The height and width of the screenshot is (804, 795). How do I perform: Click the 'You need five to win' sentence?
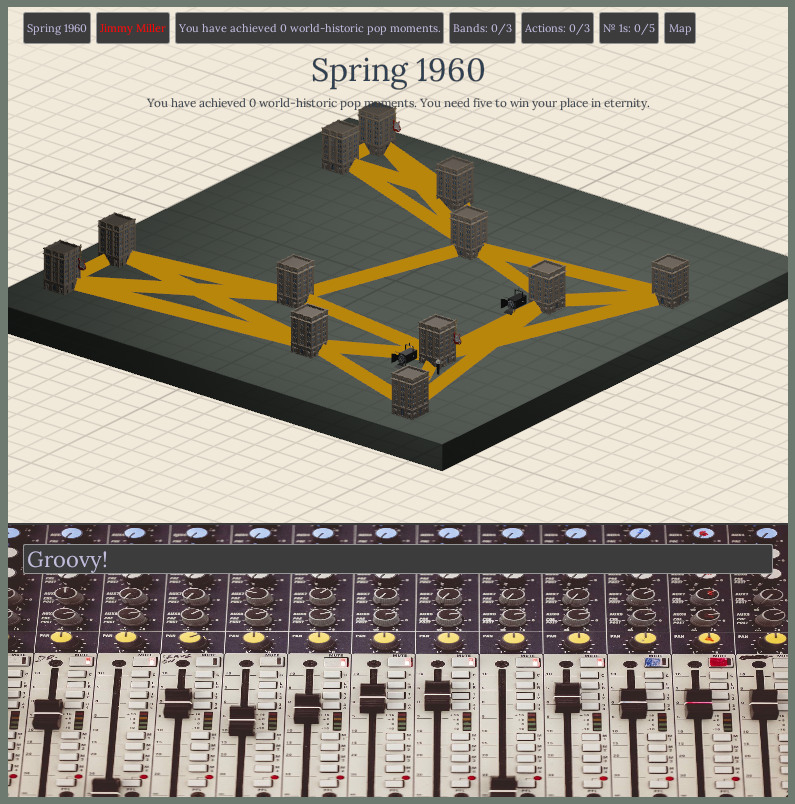click(x=534, y=103)
